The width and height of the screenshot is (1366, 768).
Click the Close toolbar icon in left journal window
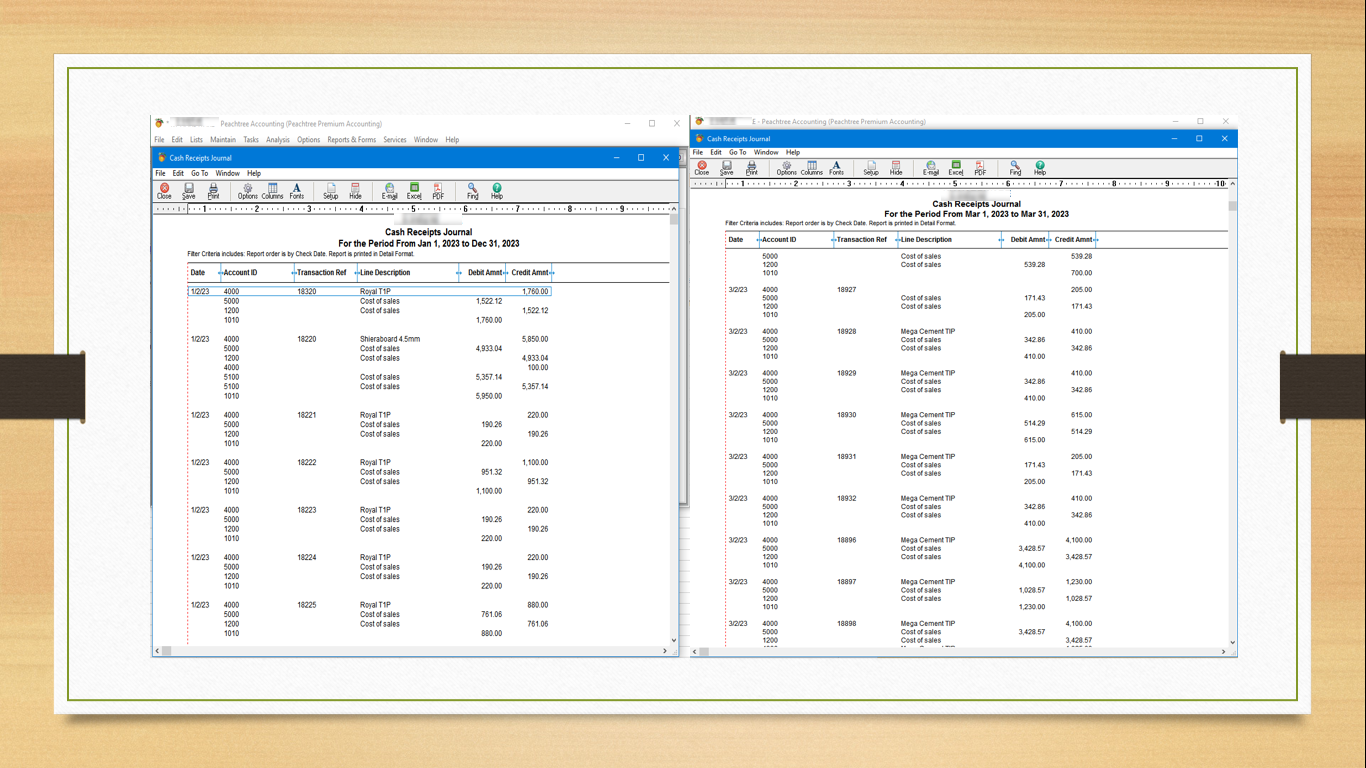[164, 191]
